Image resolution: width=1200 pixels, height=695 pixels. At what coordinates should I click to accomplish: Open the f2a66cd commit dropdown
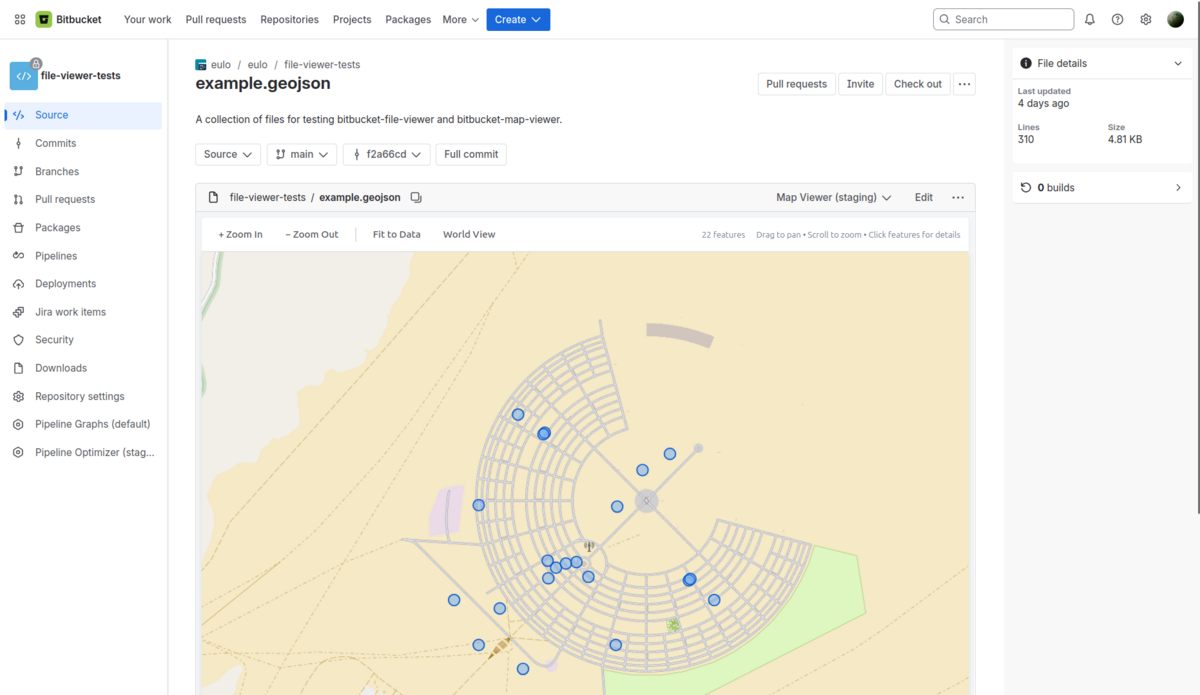[x=386, y=154]
